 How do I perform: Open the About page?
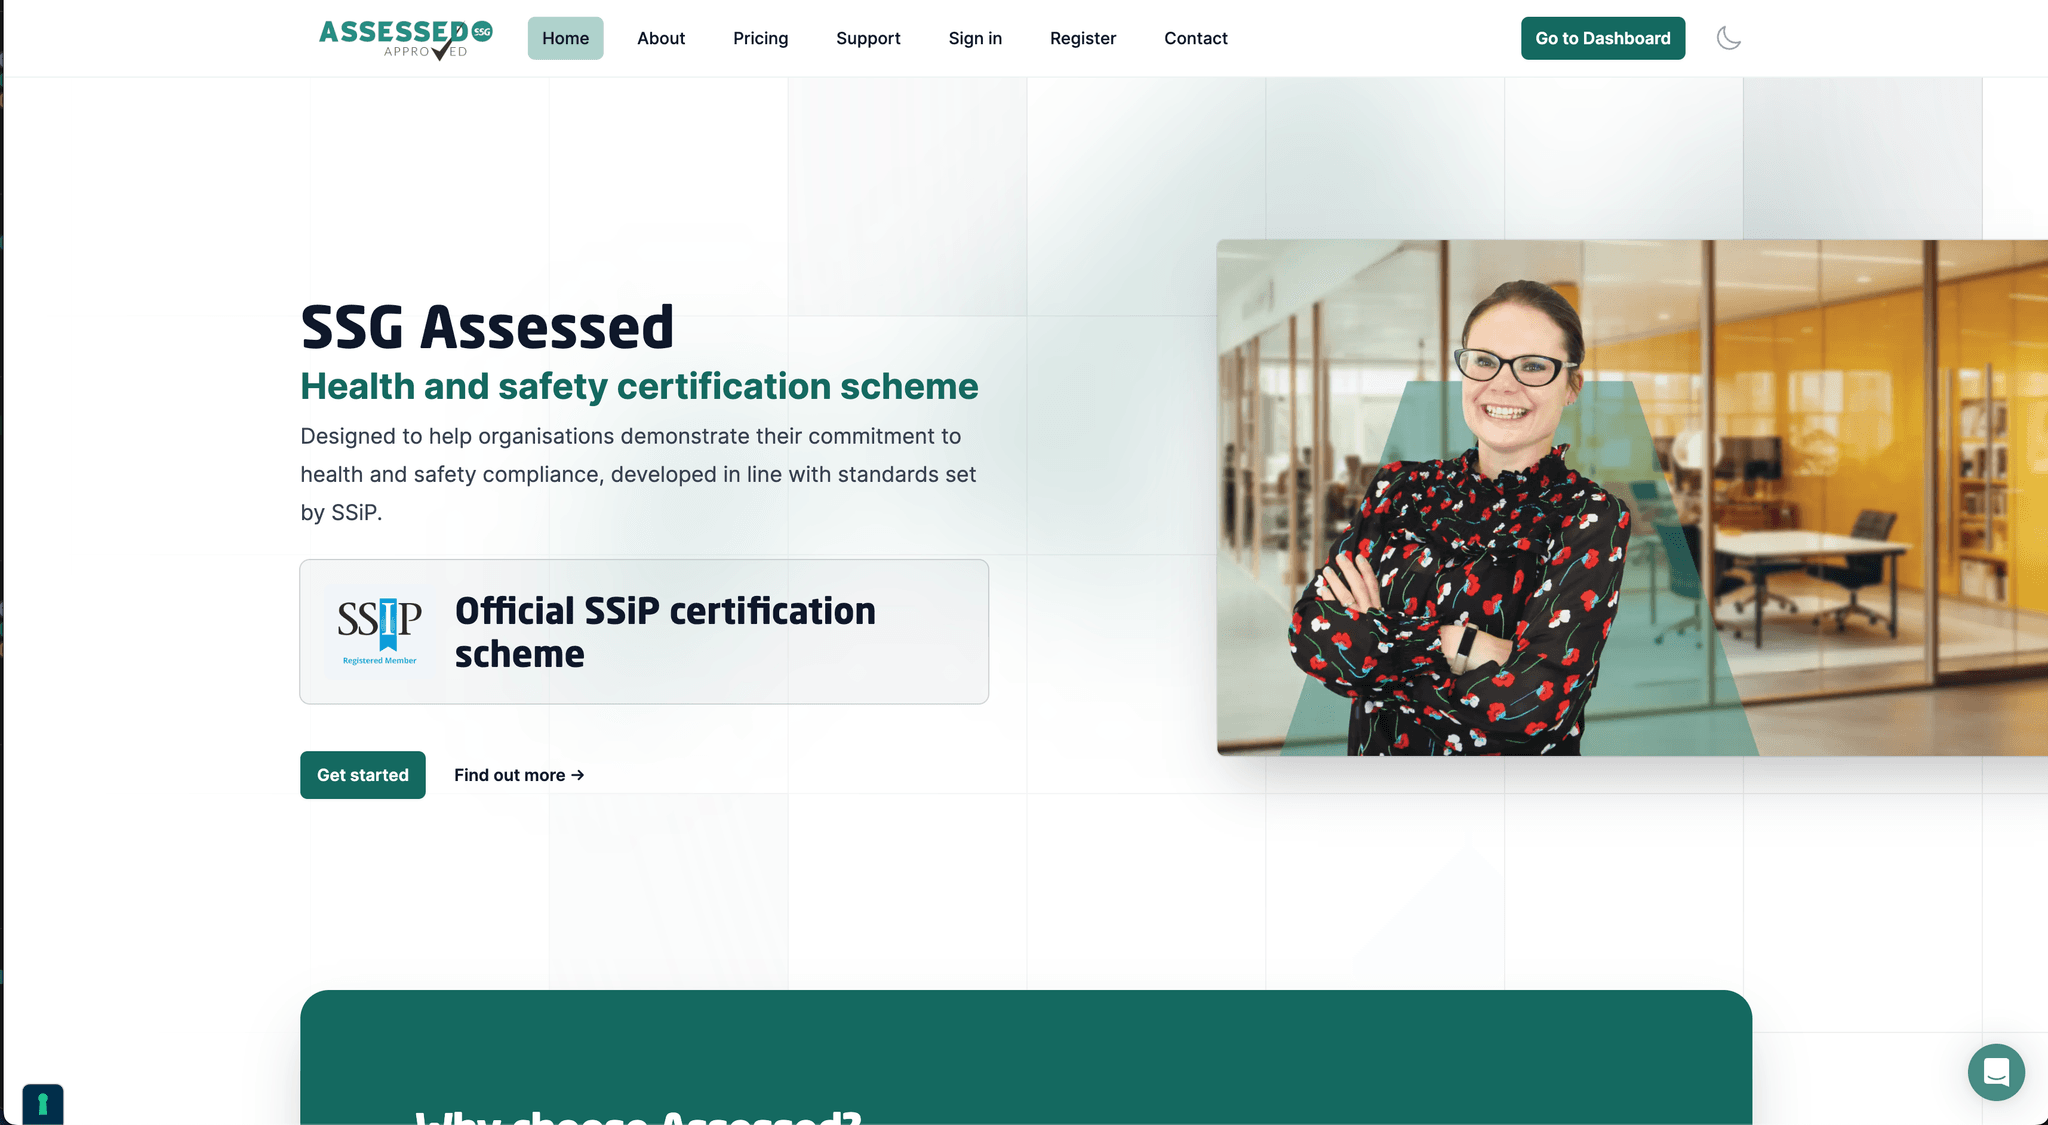click(661, 38)
